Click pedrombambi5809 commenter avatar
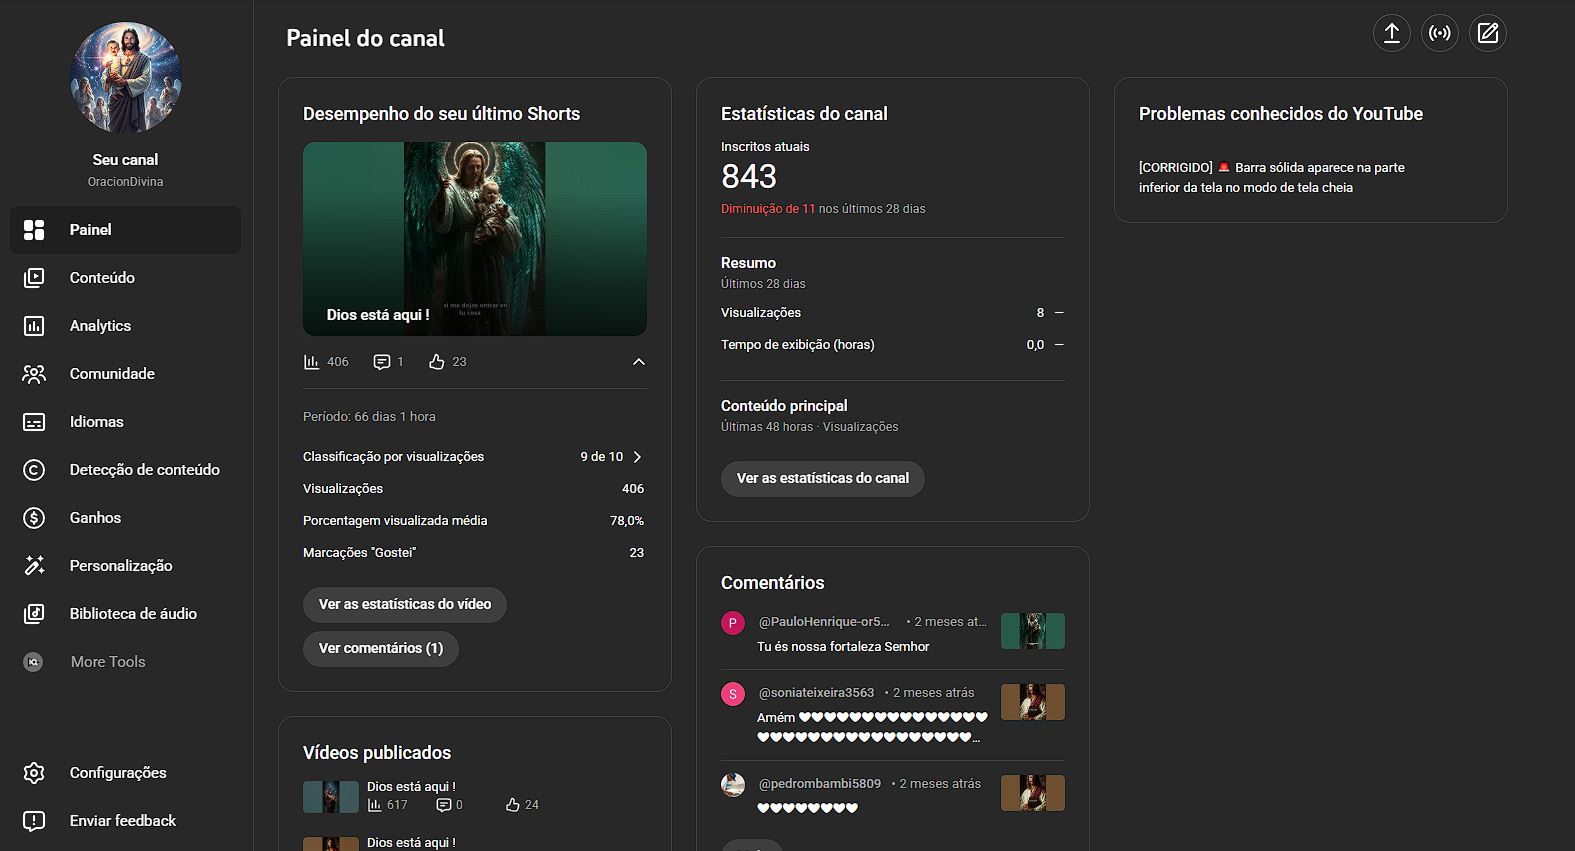Viewport: 1575px width, 851px height. tap(733, 785)
